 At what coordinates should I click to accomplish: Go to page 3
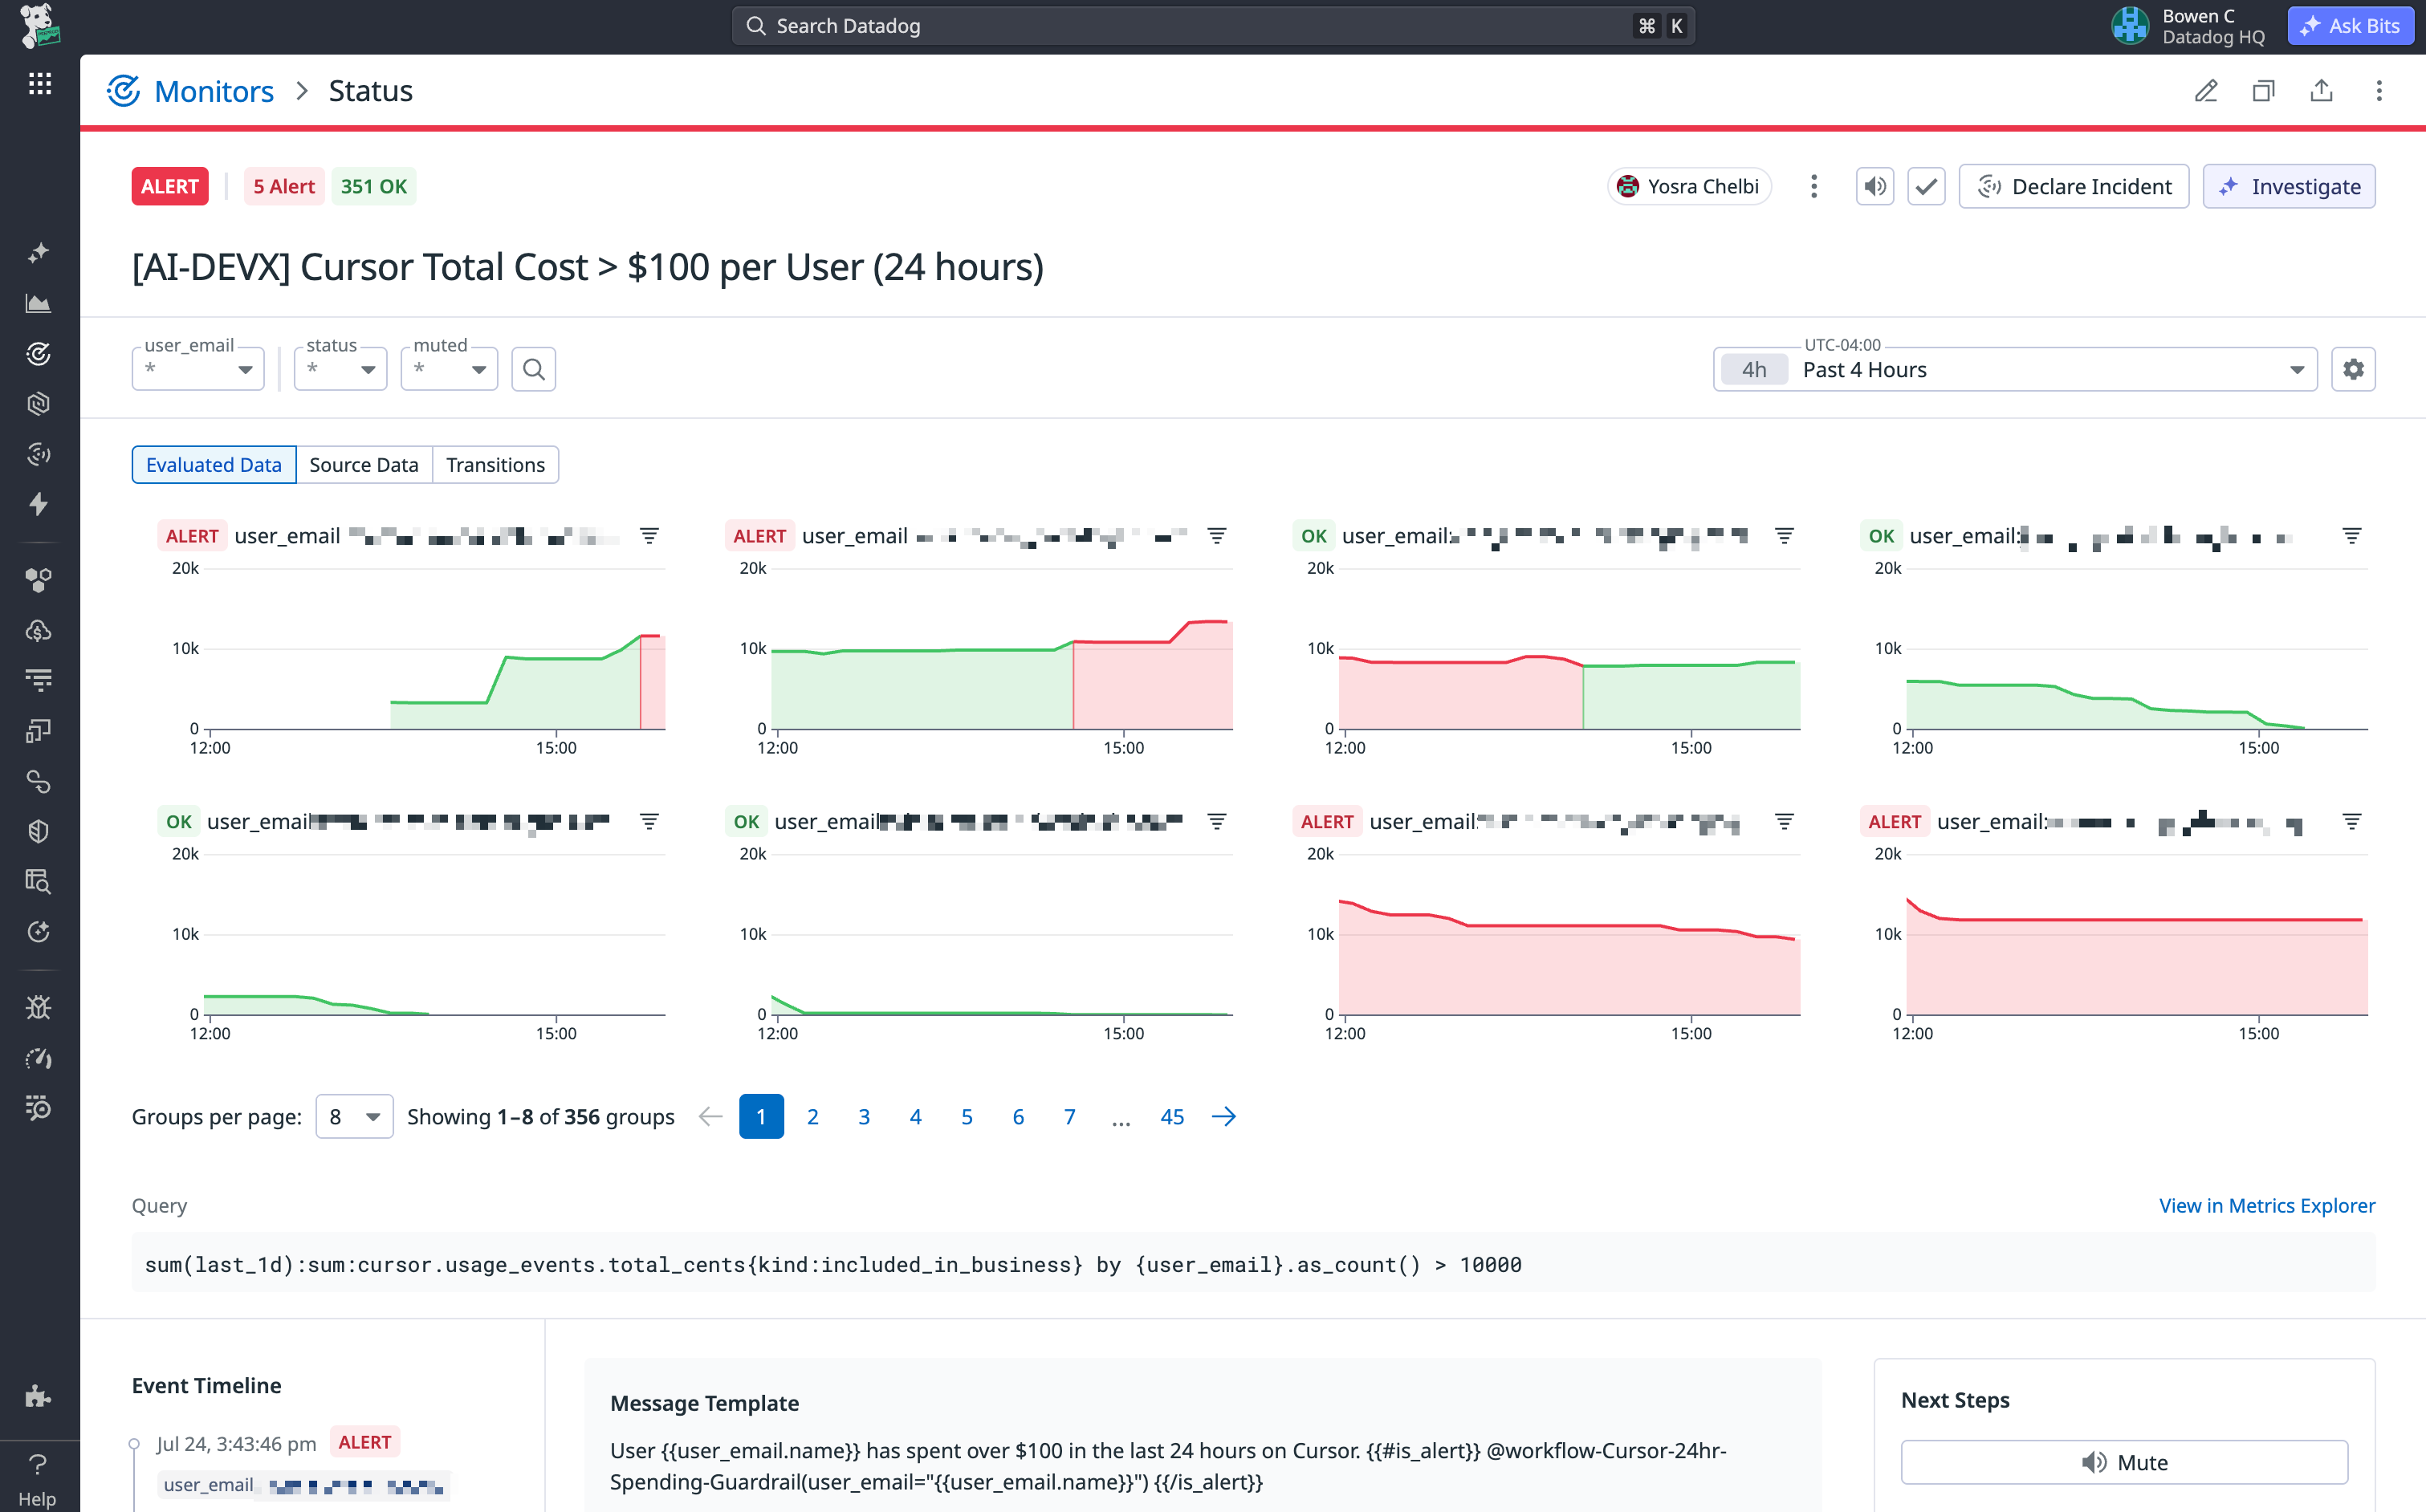864,1116
